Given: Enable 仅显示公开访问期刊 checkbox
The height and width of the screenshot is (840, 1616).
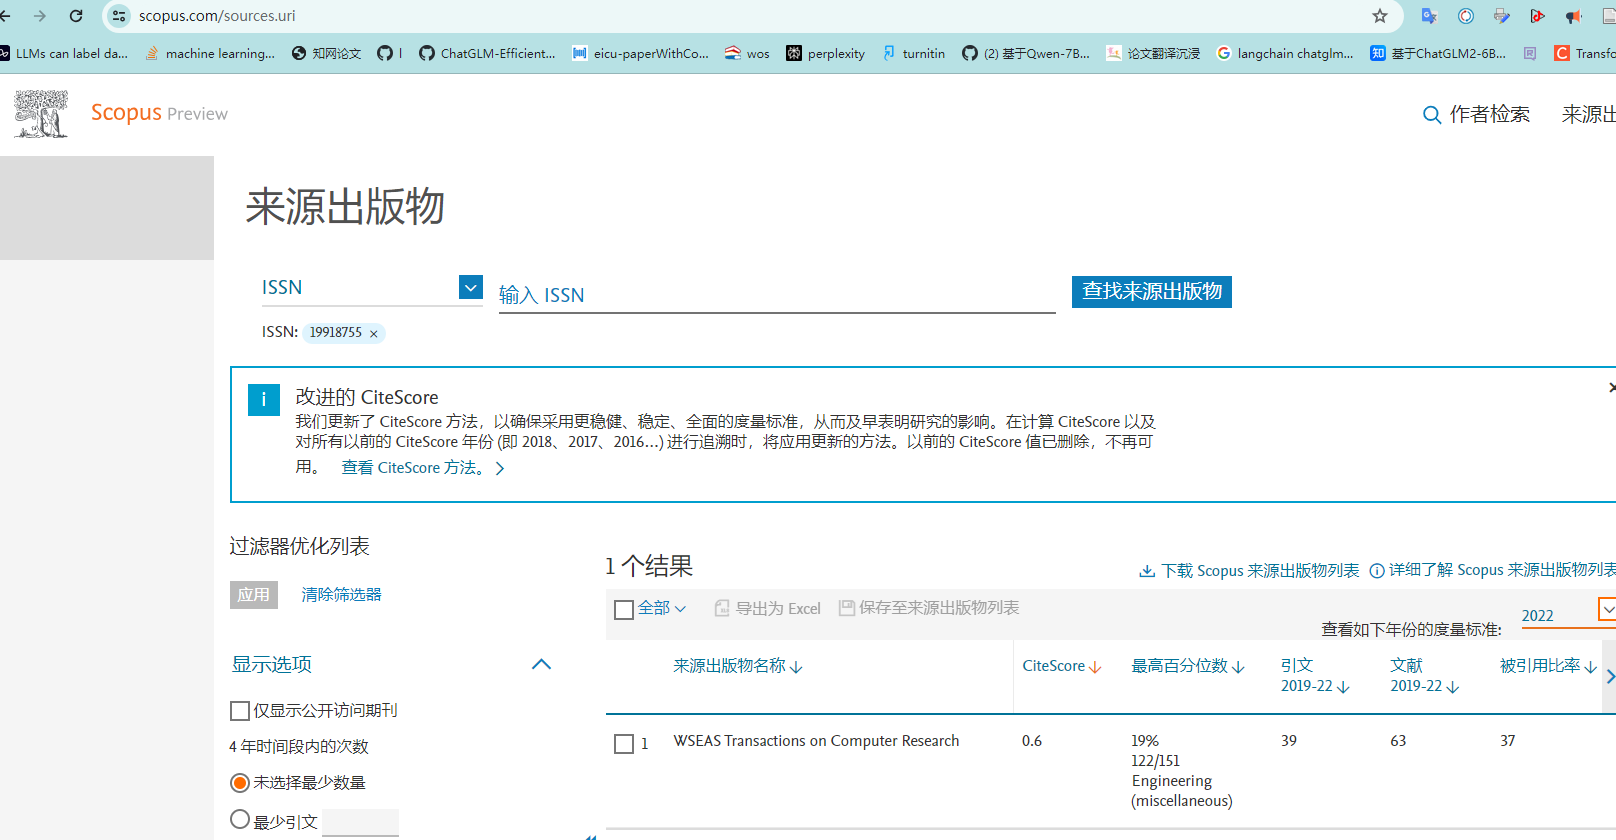Looking at the screenshot, I should click(240, 711).
